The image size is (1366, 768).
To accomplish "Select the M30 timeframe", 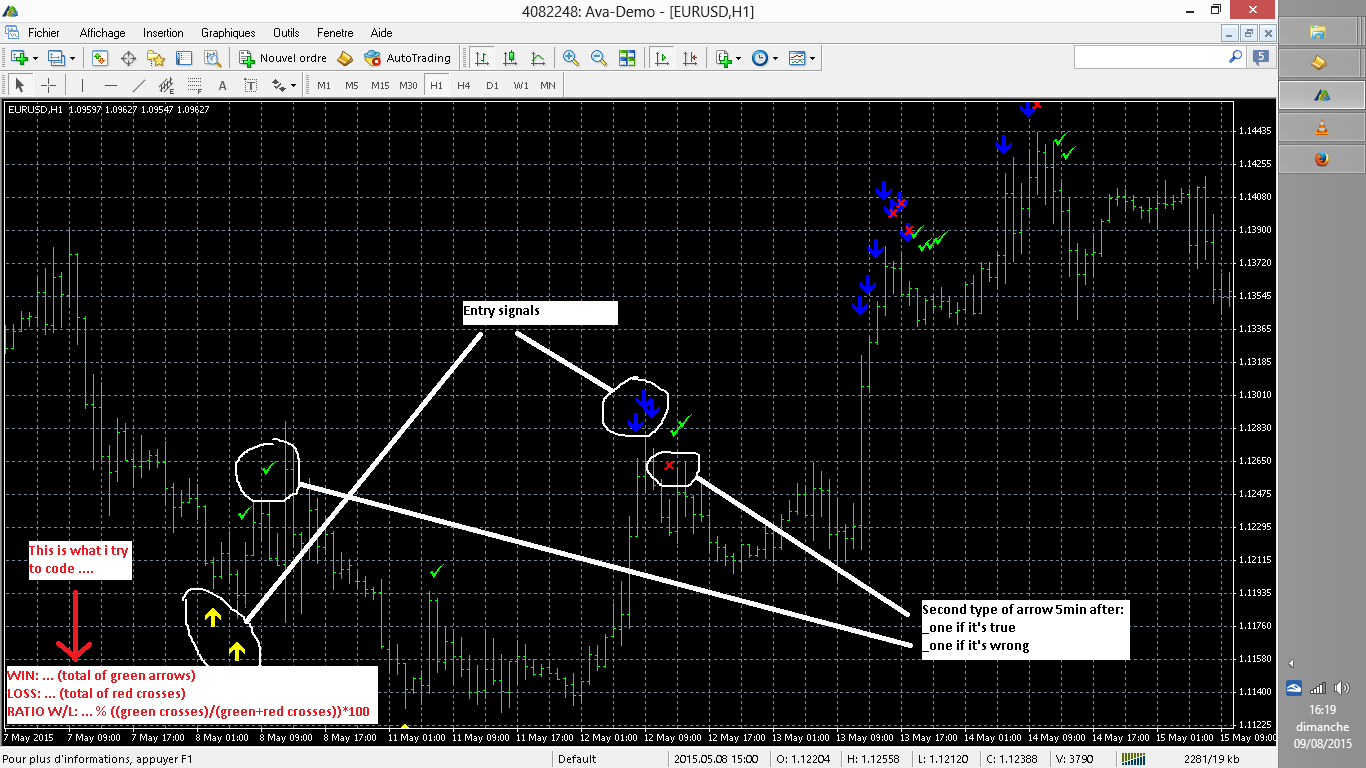I will click(408, 85).
